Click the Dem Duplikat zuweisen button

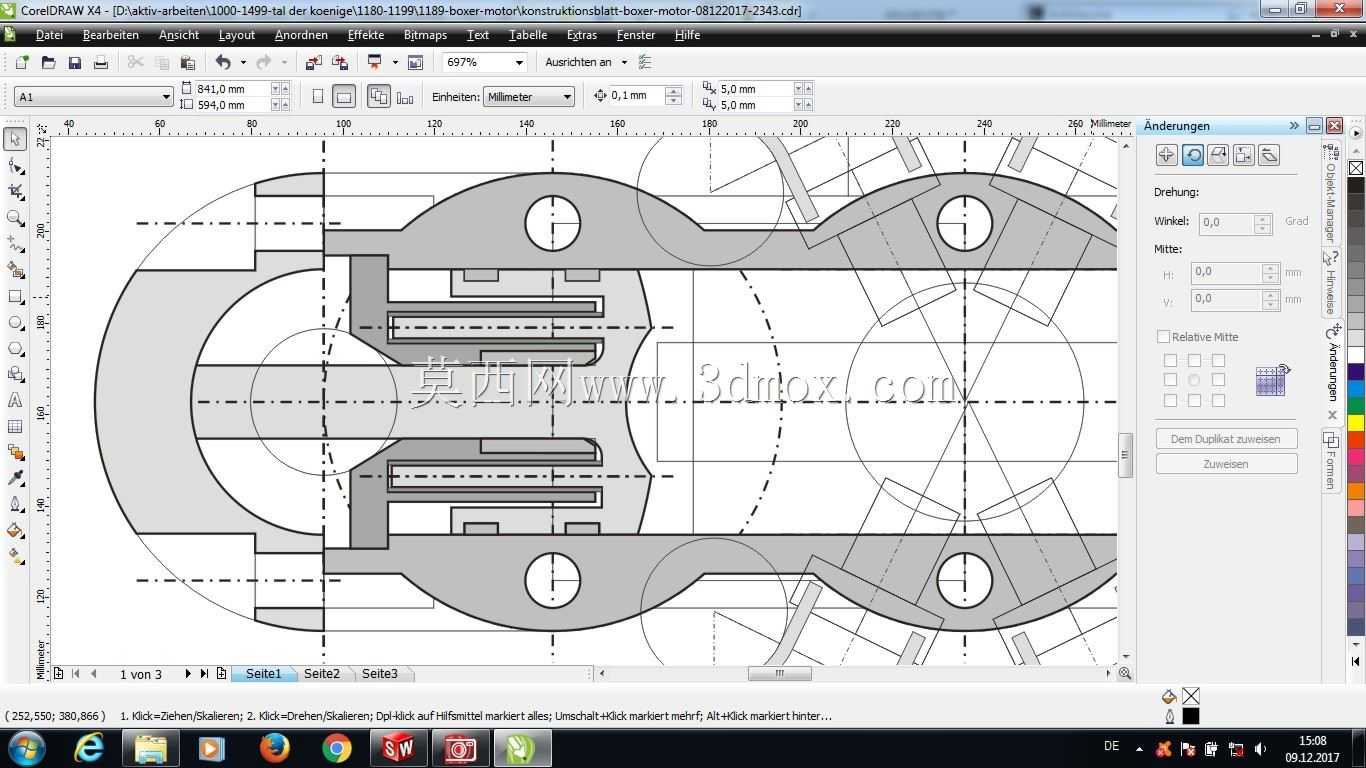click(x=1226, y=439)
